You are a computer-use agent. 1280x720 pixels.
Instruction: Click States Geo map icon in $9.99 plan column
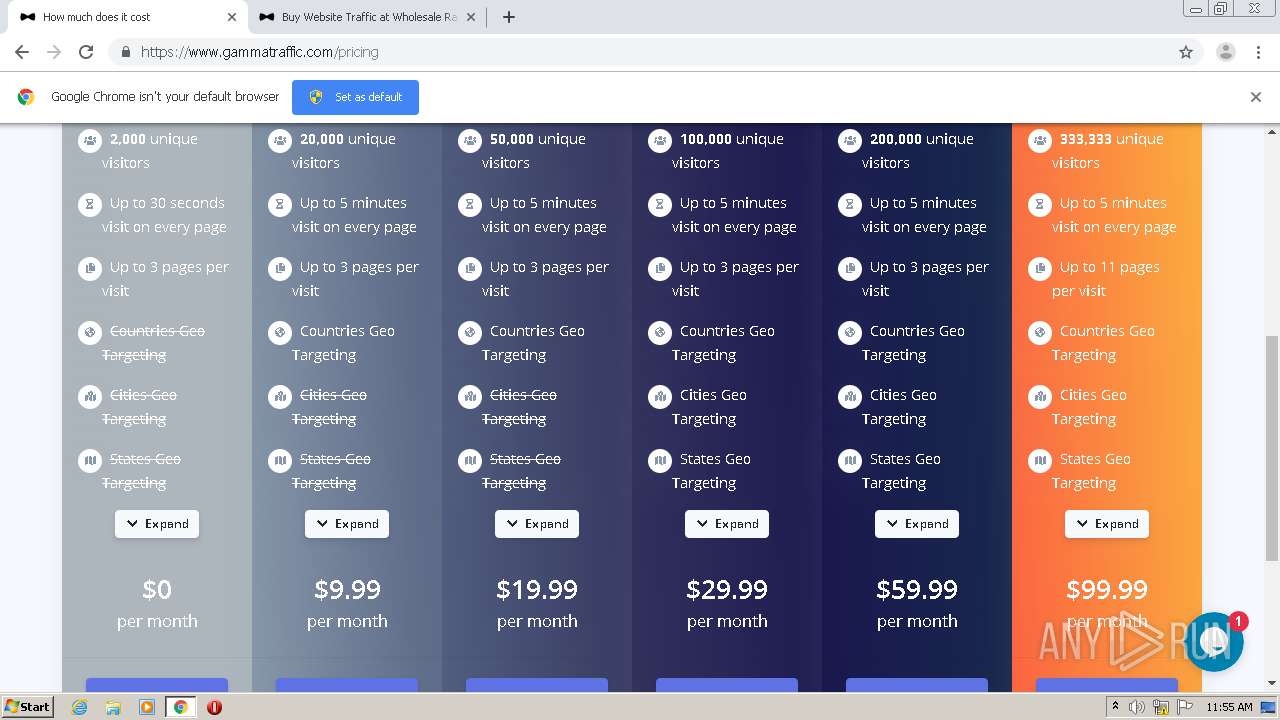tap(280, 460)
